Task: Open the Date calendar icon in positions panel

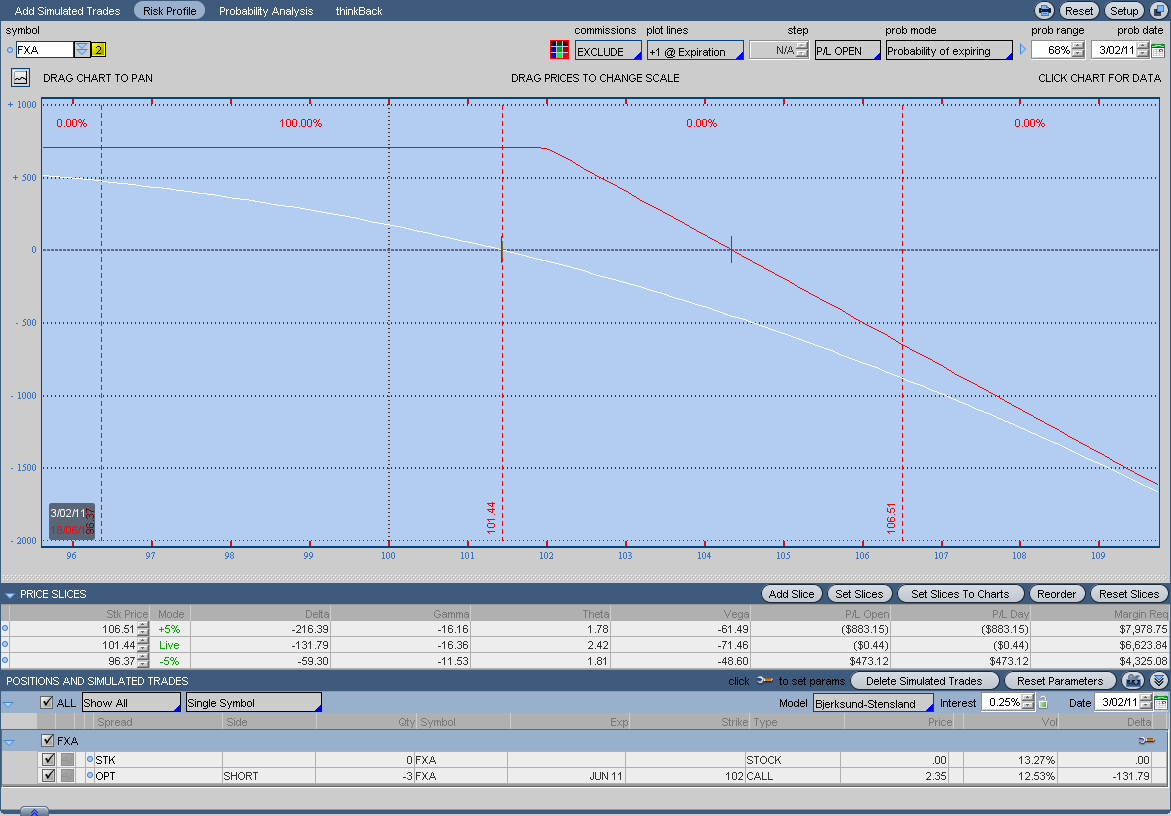Action: (1160, 703)
